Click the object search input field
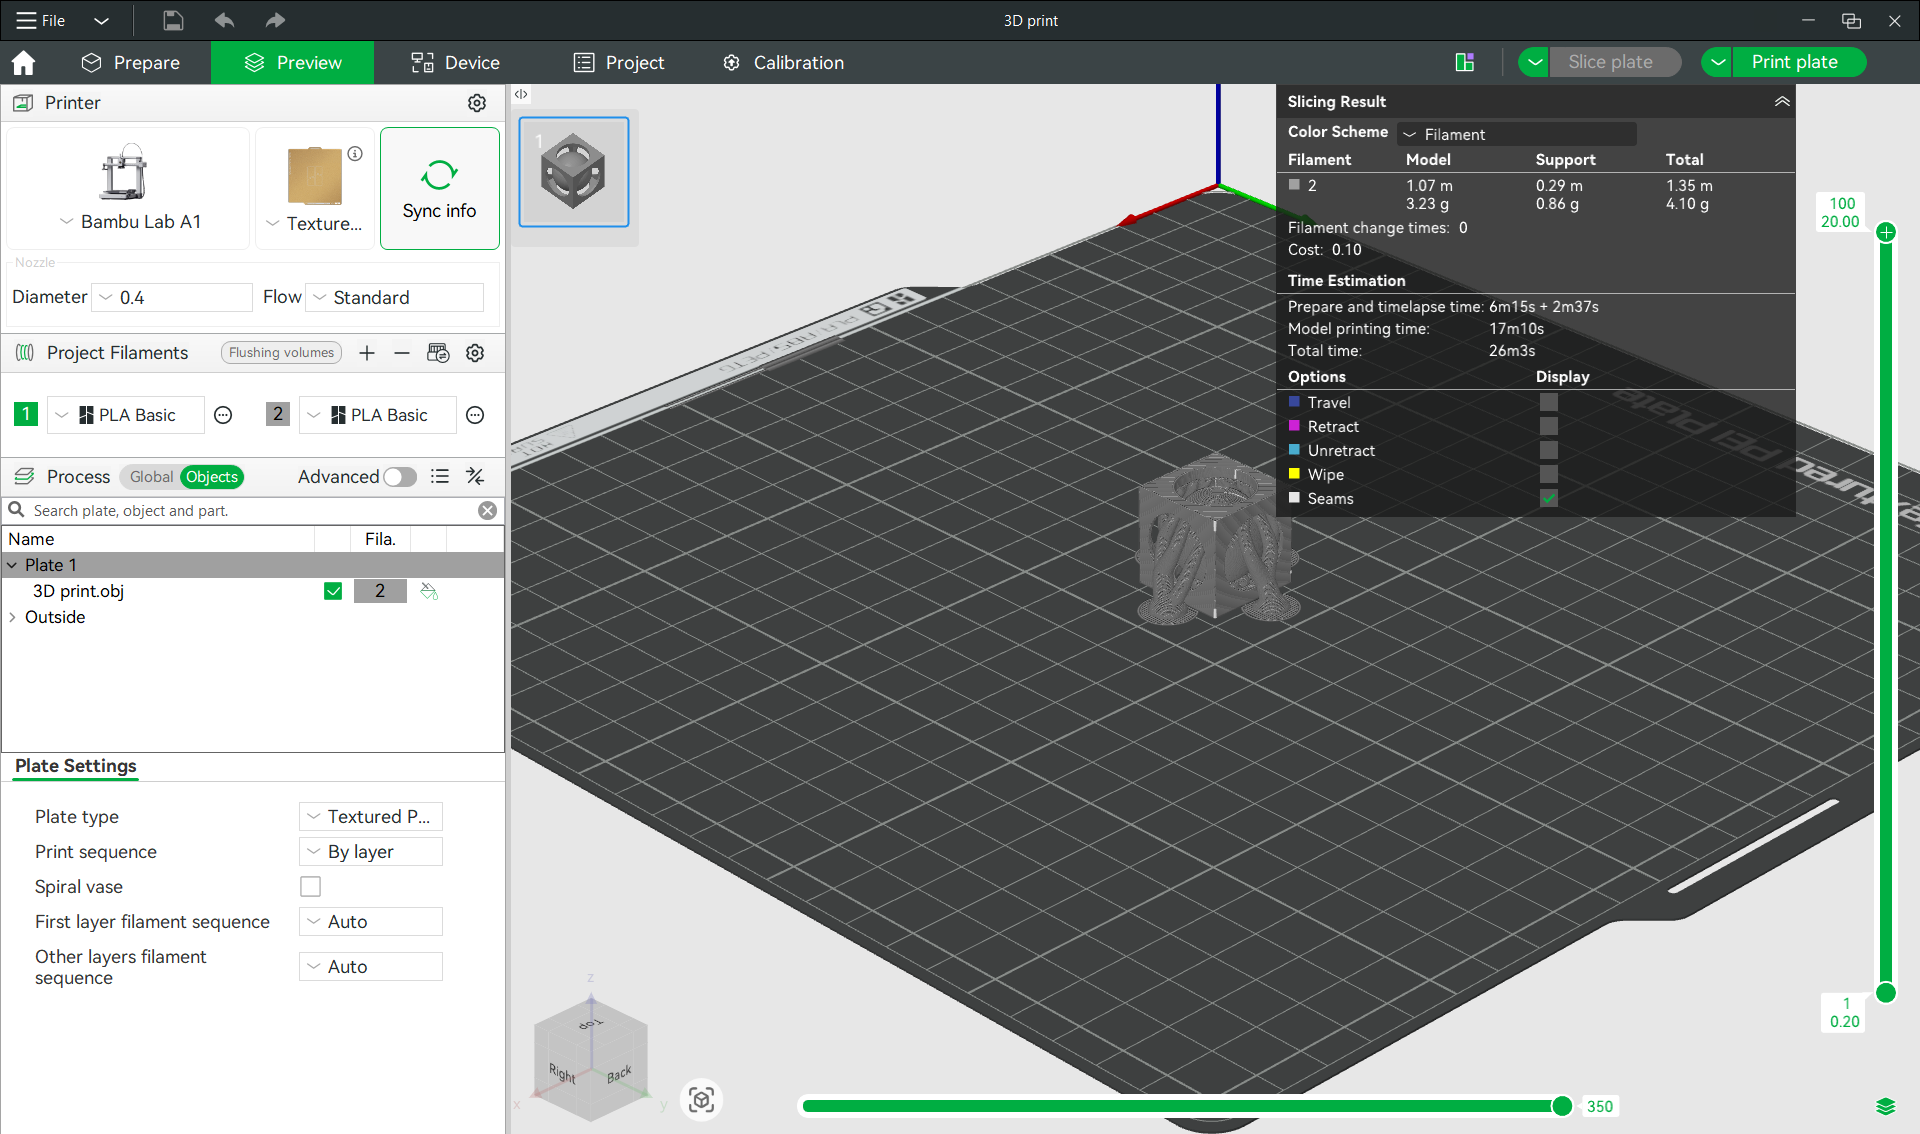This screenshot has width=1920, height=1134. click(250, 511)
